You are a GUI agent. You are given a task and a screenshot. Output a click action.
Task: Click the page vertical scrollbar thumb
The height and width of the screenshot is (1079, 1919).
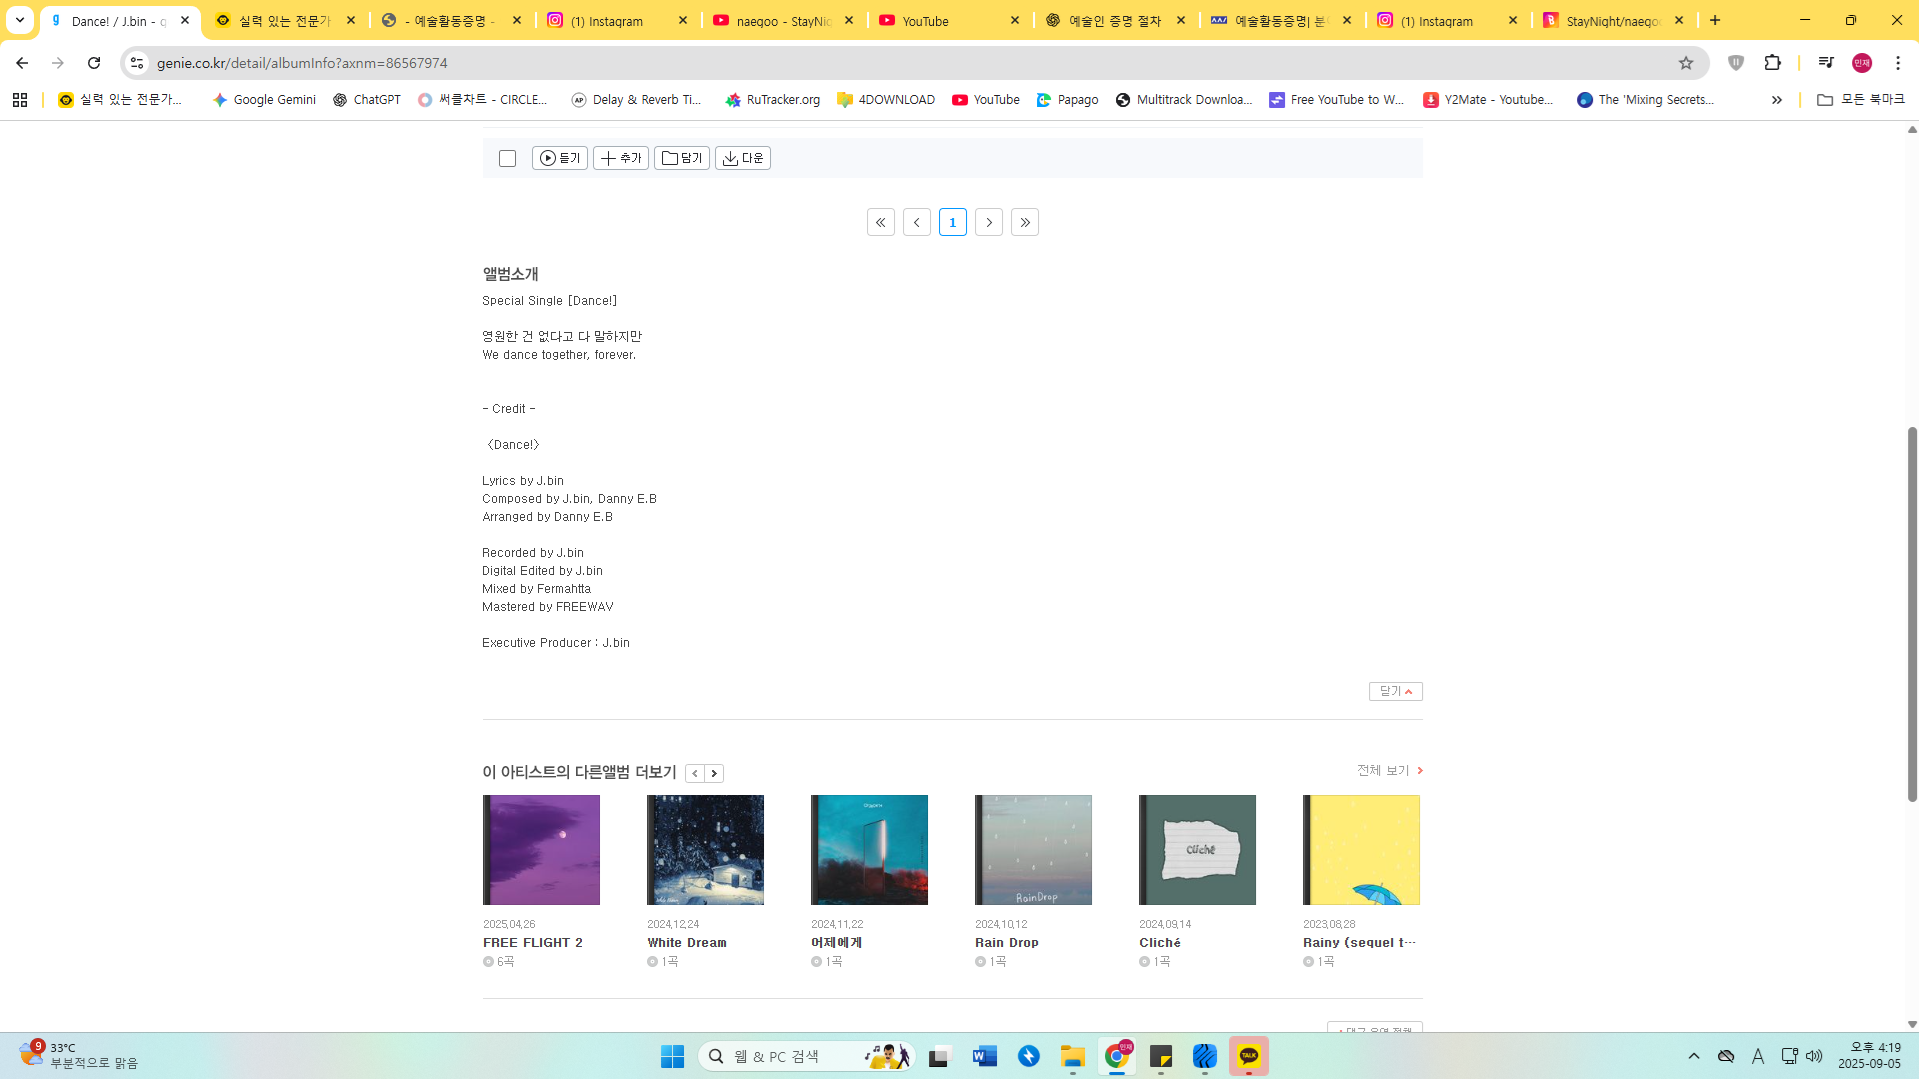point(1912,613)
